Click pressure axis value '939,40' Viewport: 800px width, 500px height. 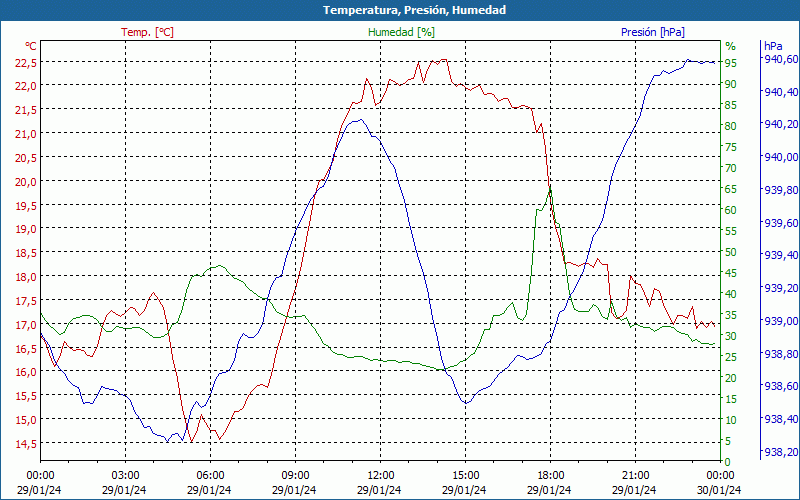(780, 255)
